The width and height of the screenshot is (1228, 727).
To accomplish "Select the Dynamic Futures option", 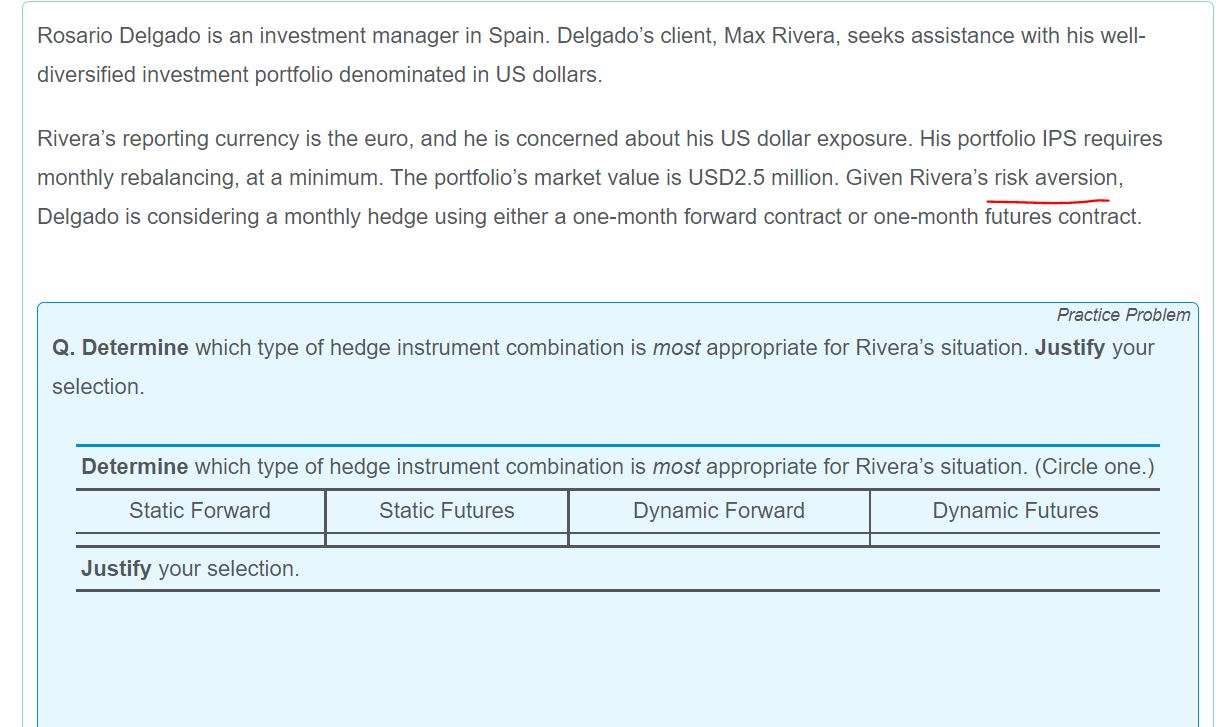I will [1014, 511].
